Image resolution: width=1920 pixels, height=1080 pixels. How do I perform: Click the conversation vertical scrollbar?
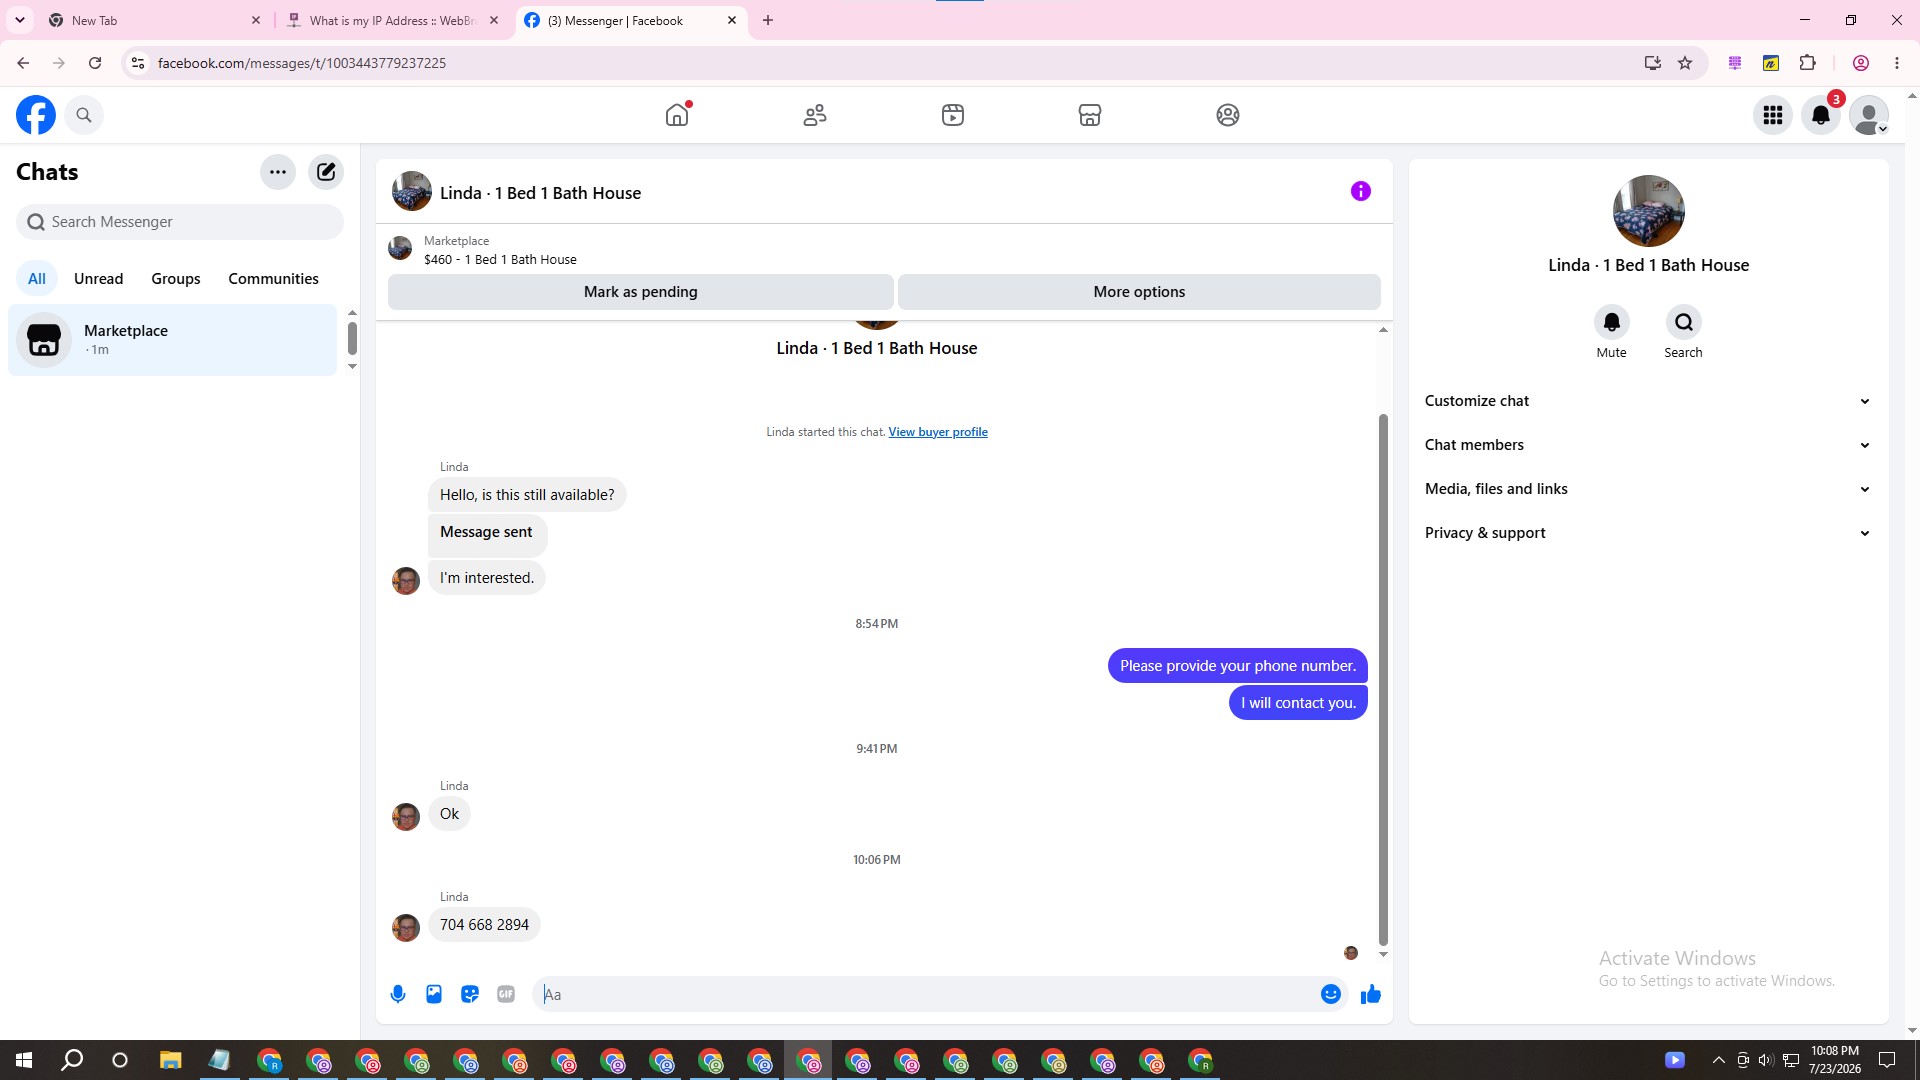click(1383, 680)
